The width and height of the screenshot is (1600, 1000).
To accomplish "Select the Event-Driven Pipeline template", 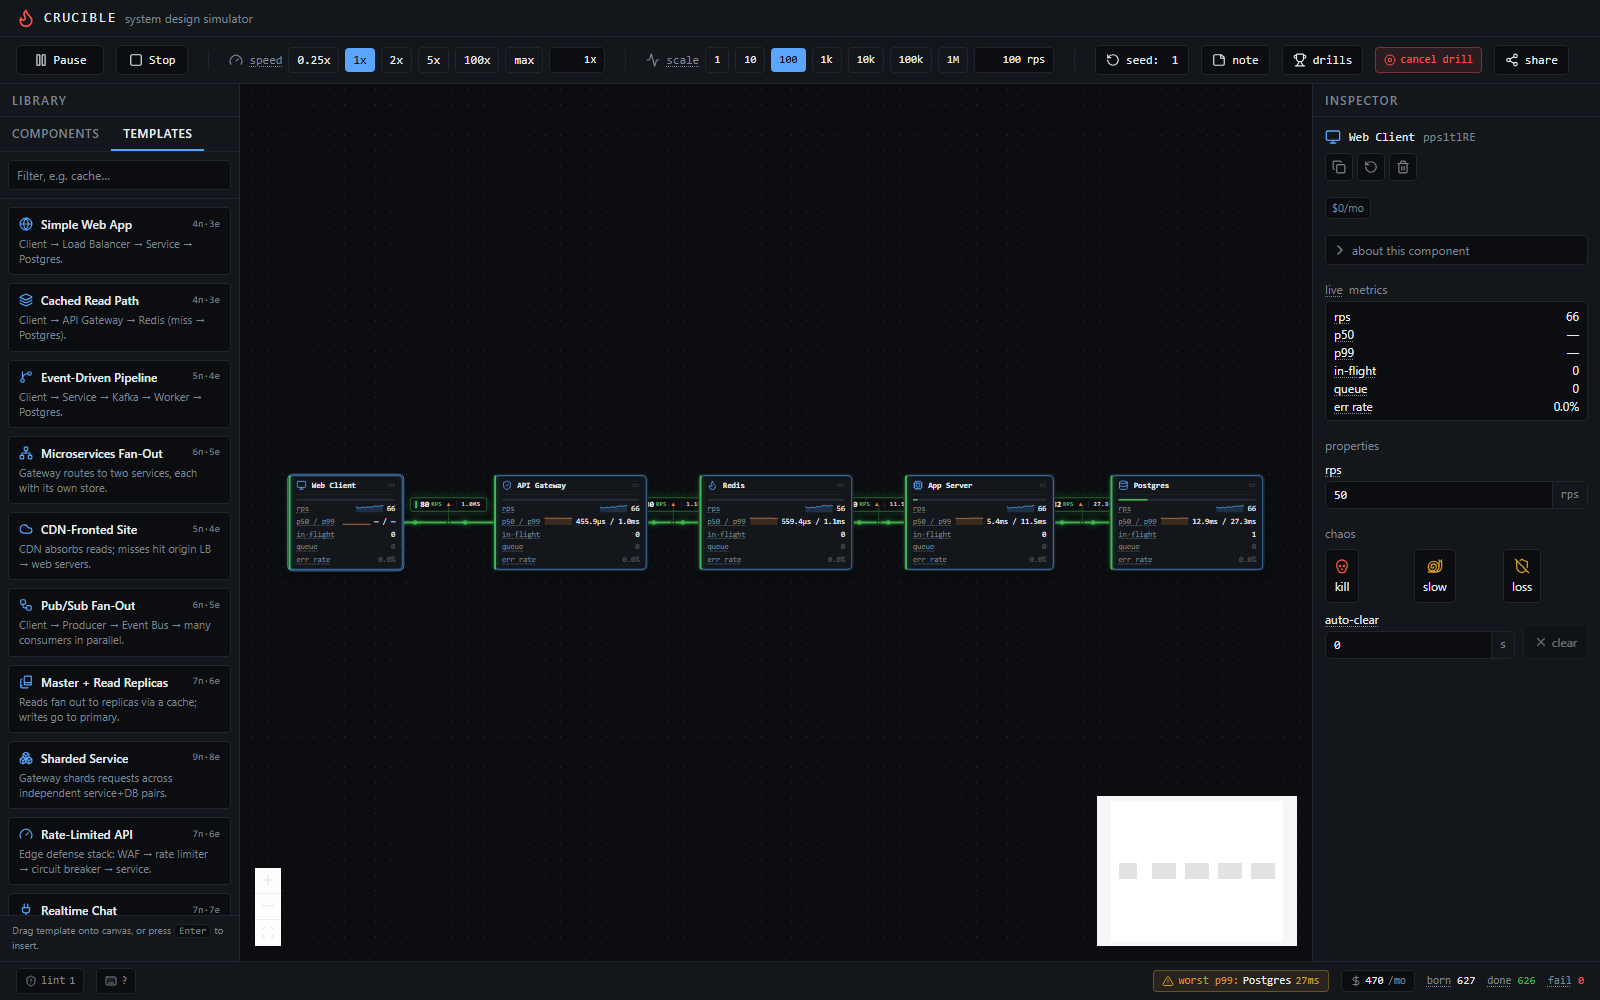I will (x=119, y=394).
